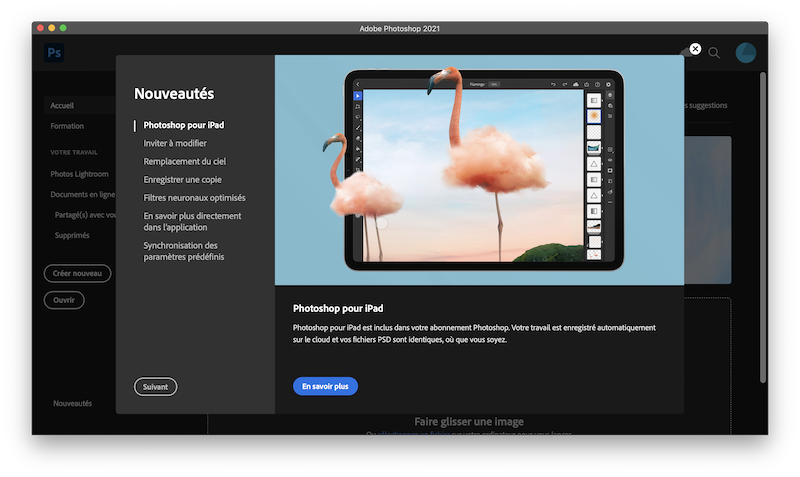Click the cloud sync status icon
The width and height of the screenshot is (800, 477).
(685, 53)
